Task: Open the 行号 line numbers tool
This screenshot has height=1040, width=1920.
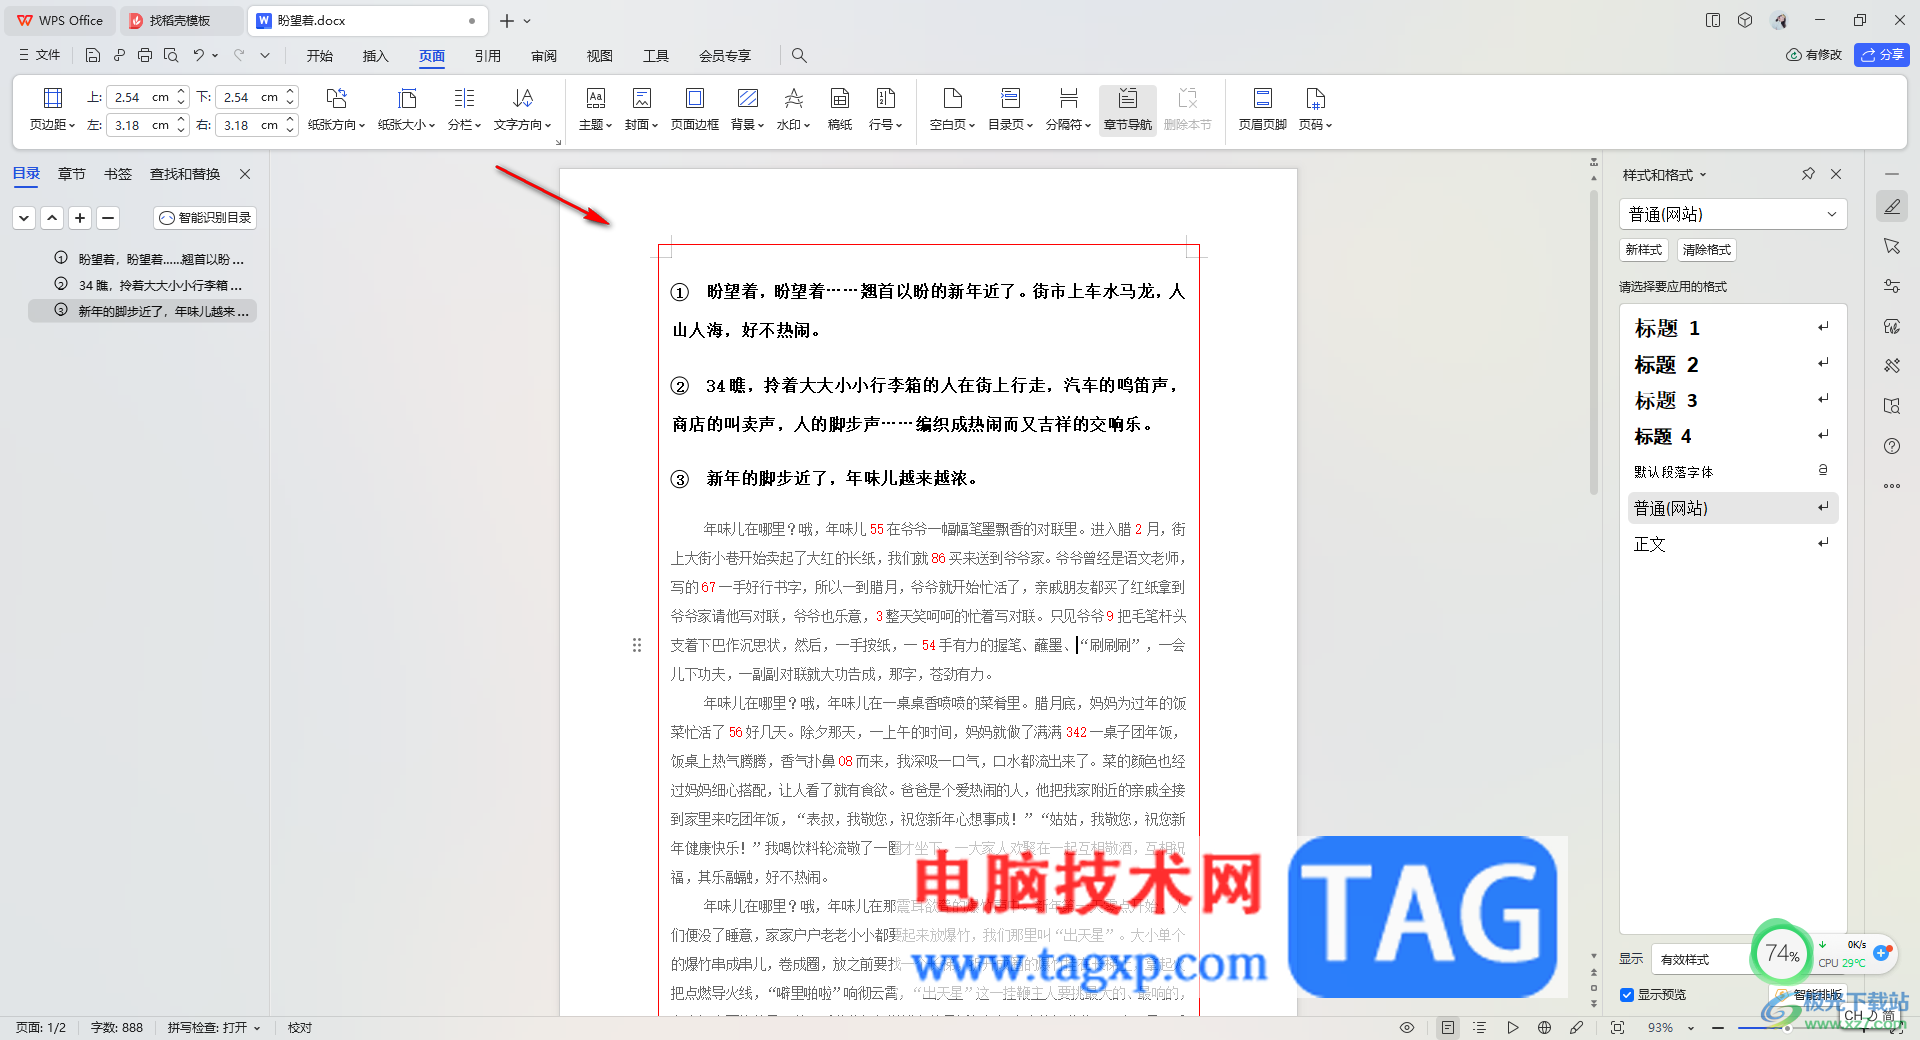Action: (x=885, y=108)
